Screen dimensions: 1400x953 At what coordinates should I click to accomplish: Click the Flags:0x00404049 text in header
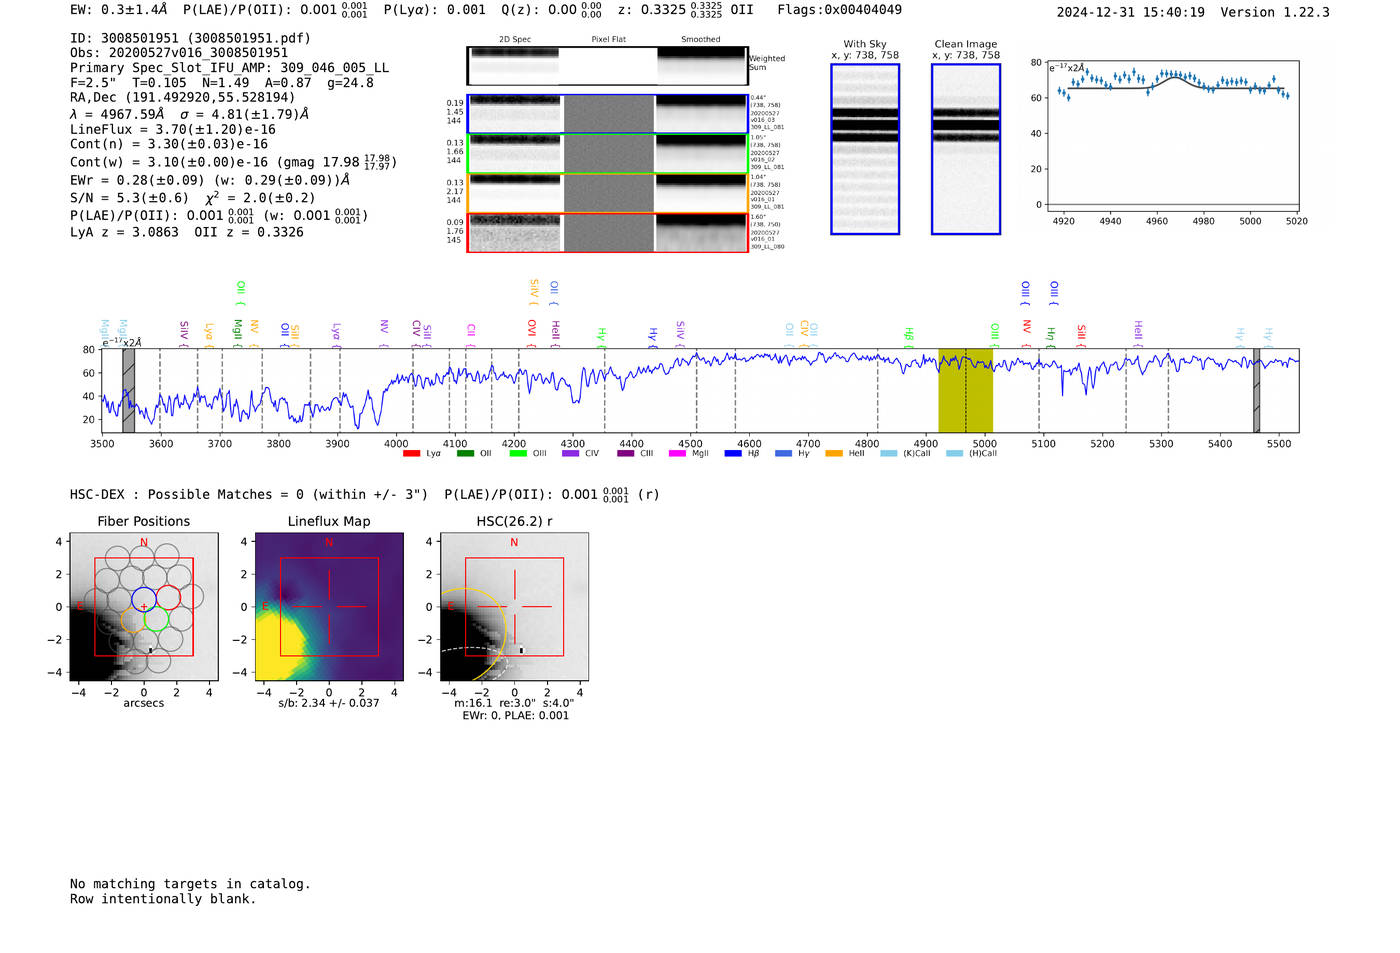(839, 10)
